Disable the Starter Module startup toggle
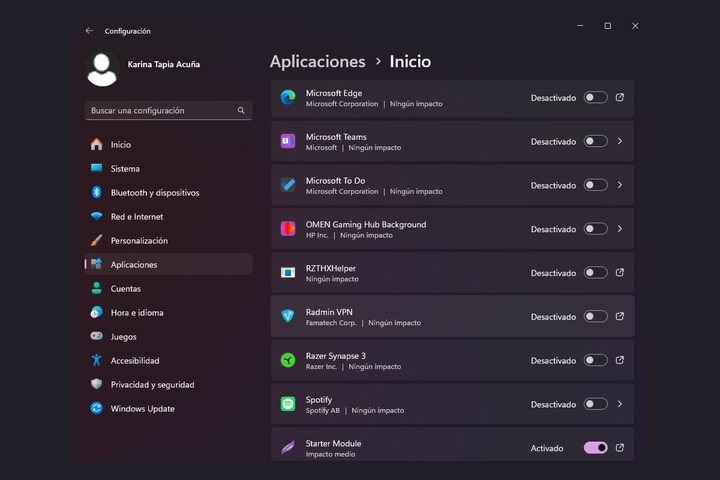Screen dimensions: 720x480 point(595,448)
